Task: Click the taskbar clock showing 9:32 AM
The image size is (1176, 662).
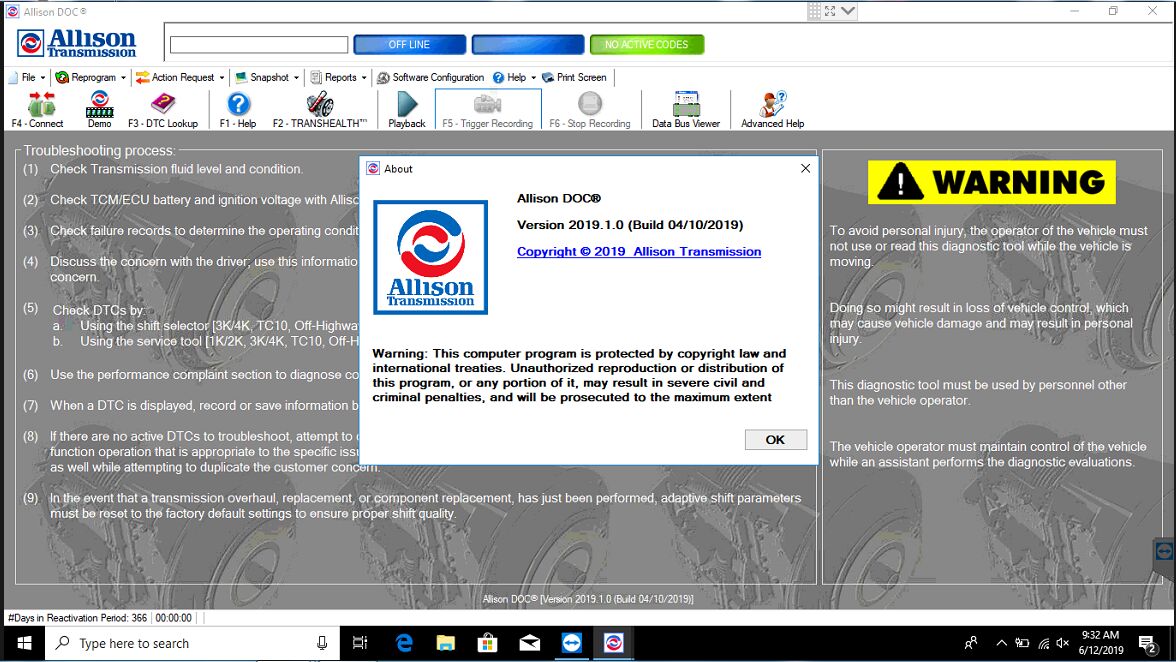Action: click(x=1100, y=643)
